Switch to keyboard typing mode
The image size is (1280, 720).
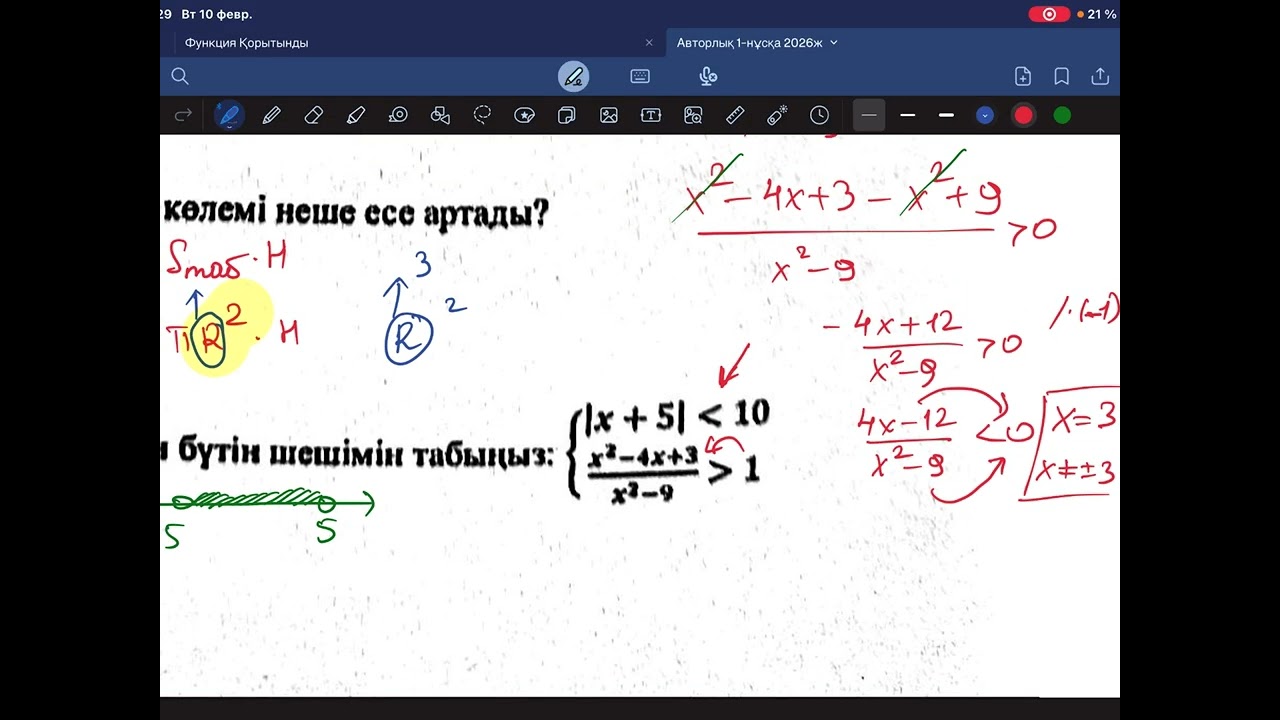click(640, 76)
